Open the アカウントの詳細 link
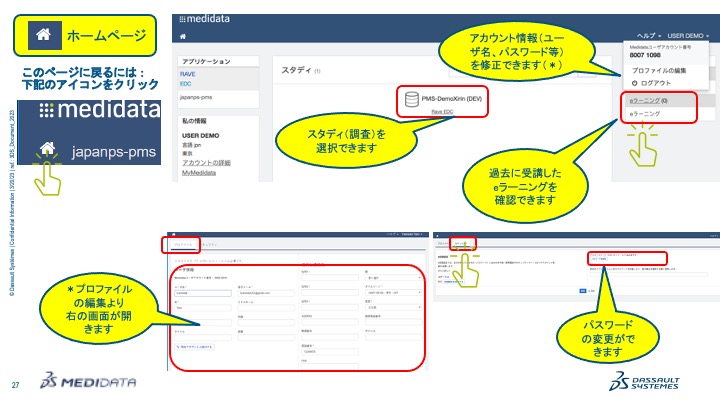The height and width of the screenshot is (405, 720). (x=208, y=162)
